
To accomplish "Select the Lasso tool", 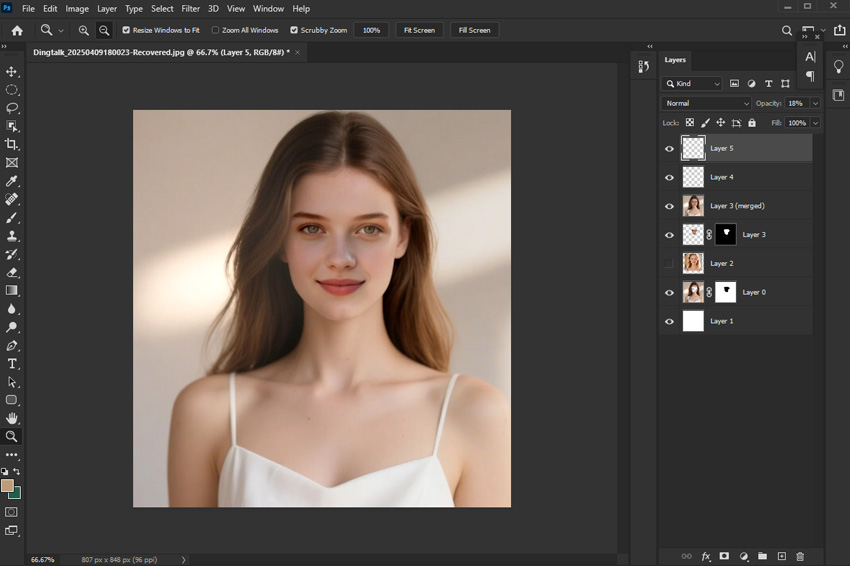I will (x=11, y=108).
